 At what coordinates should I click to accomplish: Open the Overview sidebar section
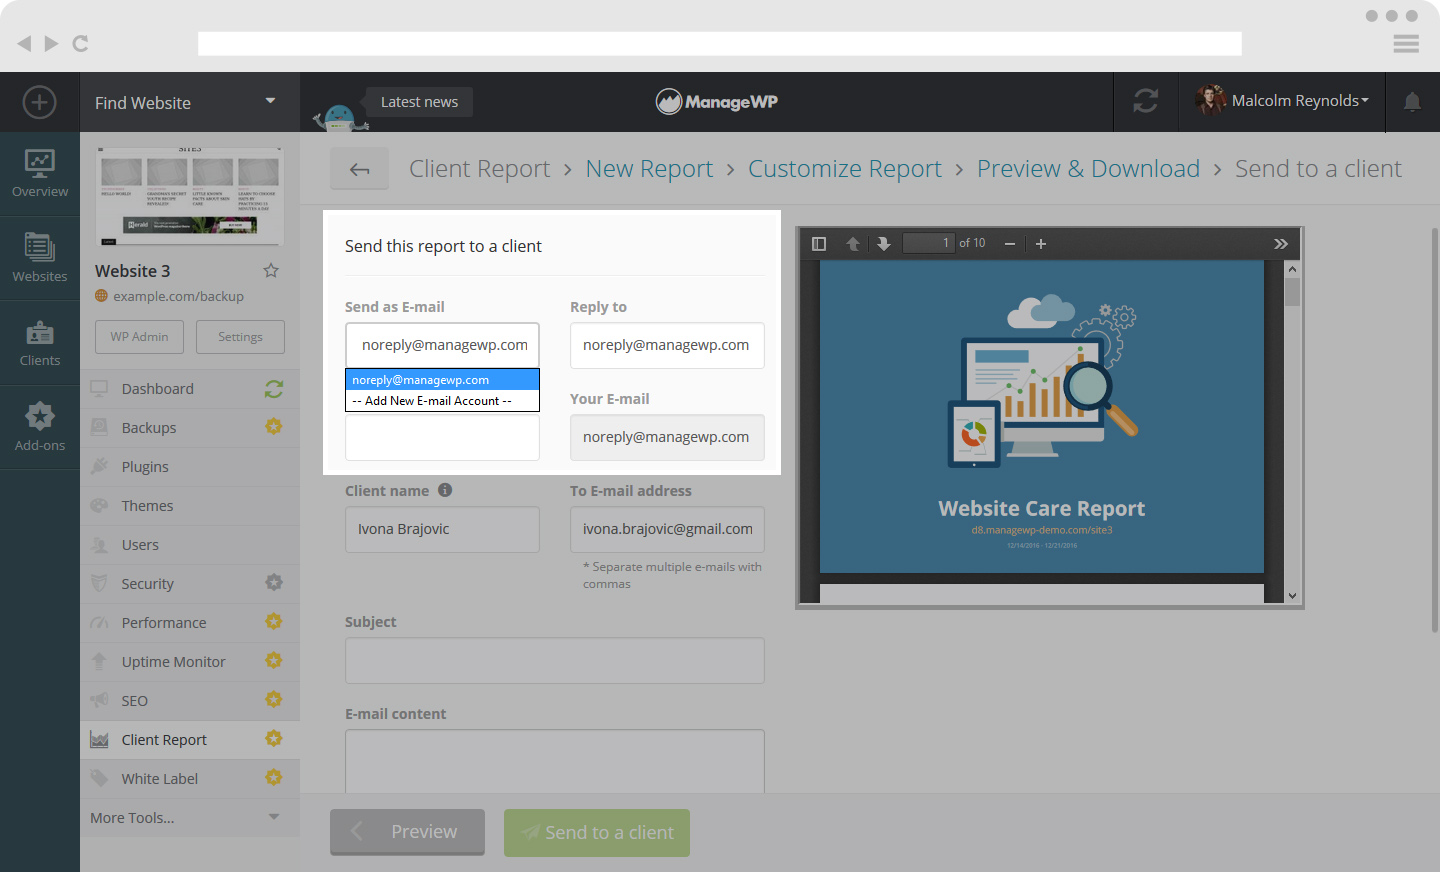(40, 174)
